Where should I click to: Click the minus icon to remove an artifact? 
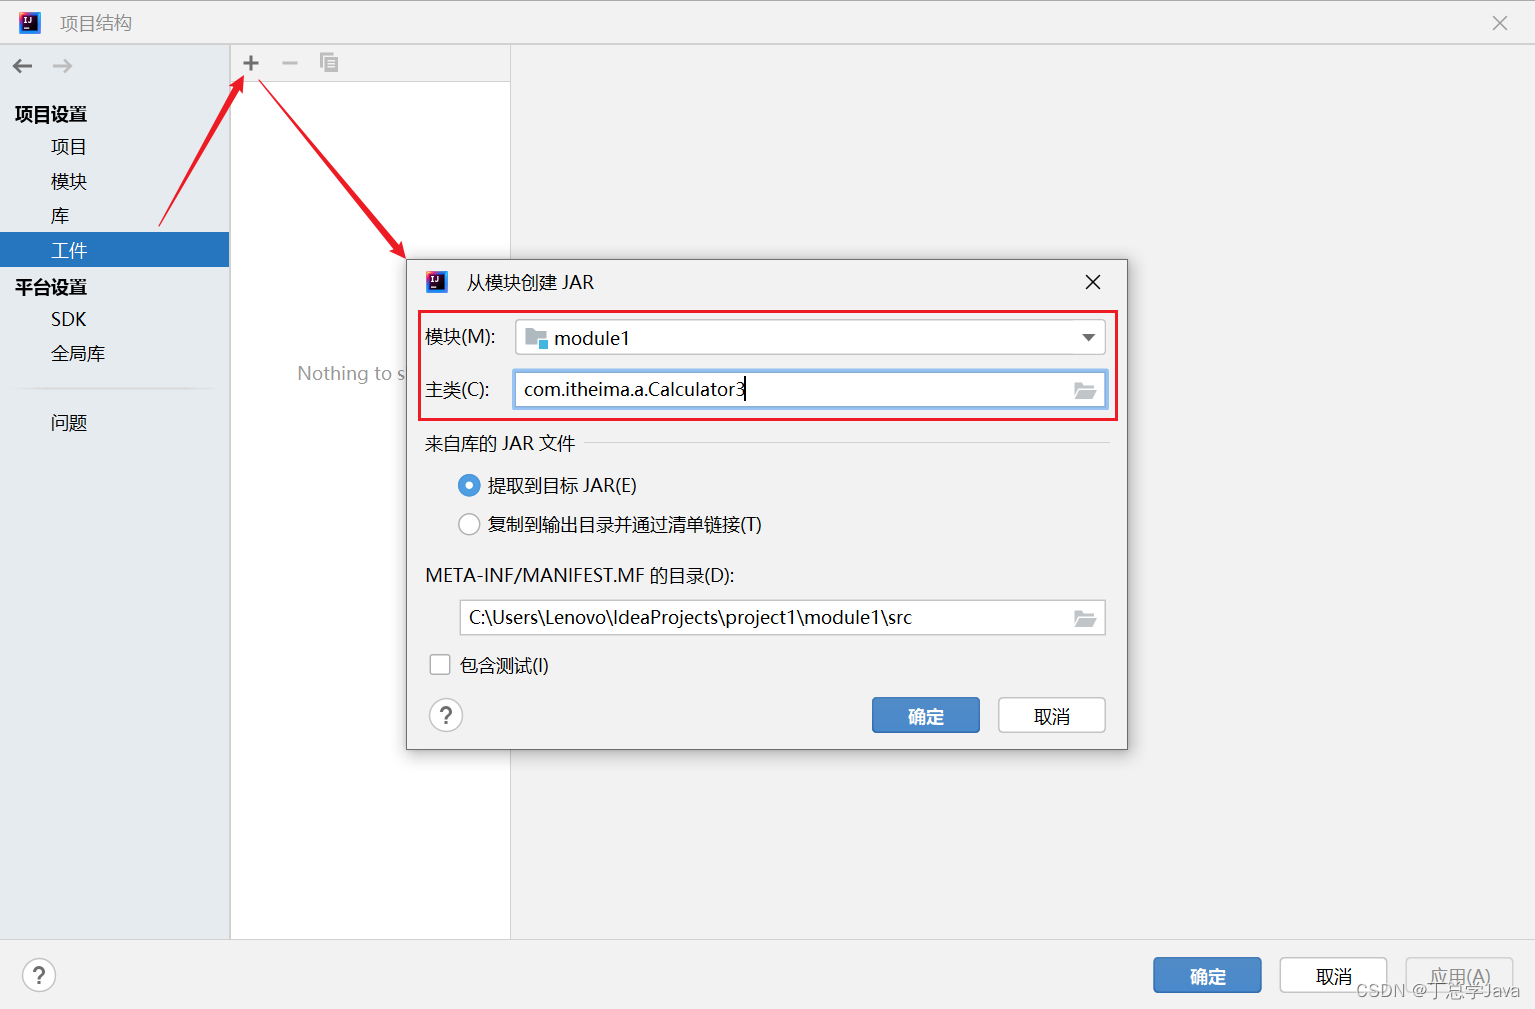coord(290,63)
